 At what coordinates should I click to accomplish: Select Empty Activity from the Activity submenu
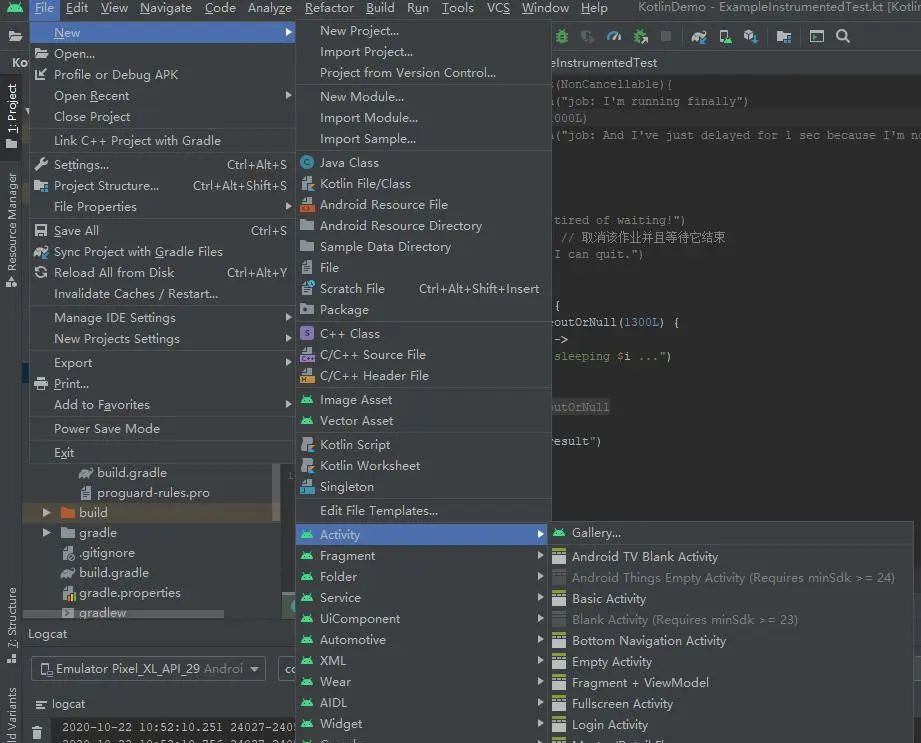click(611, 662)
